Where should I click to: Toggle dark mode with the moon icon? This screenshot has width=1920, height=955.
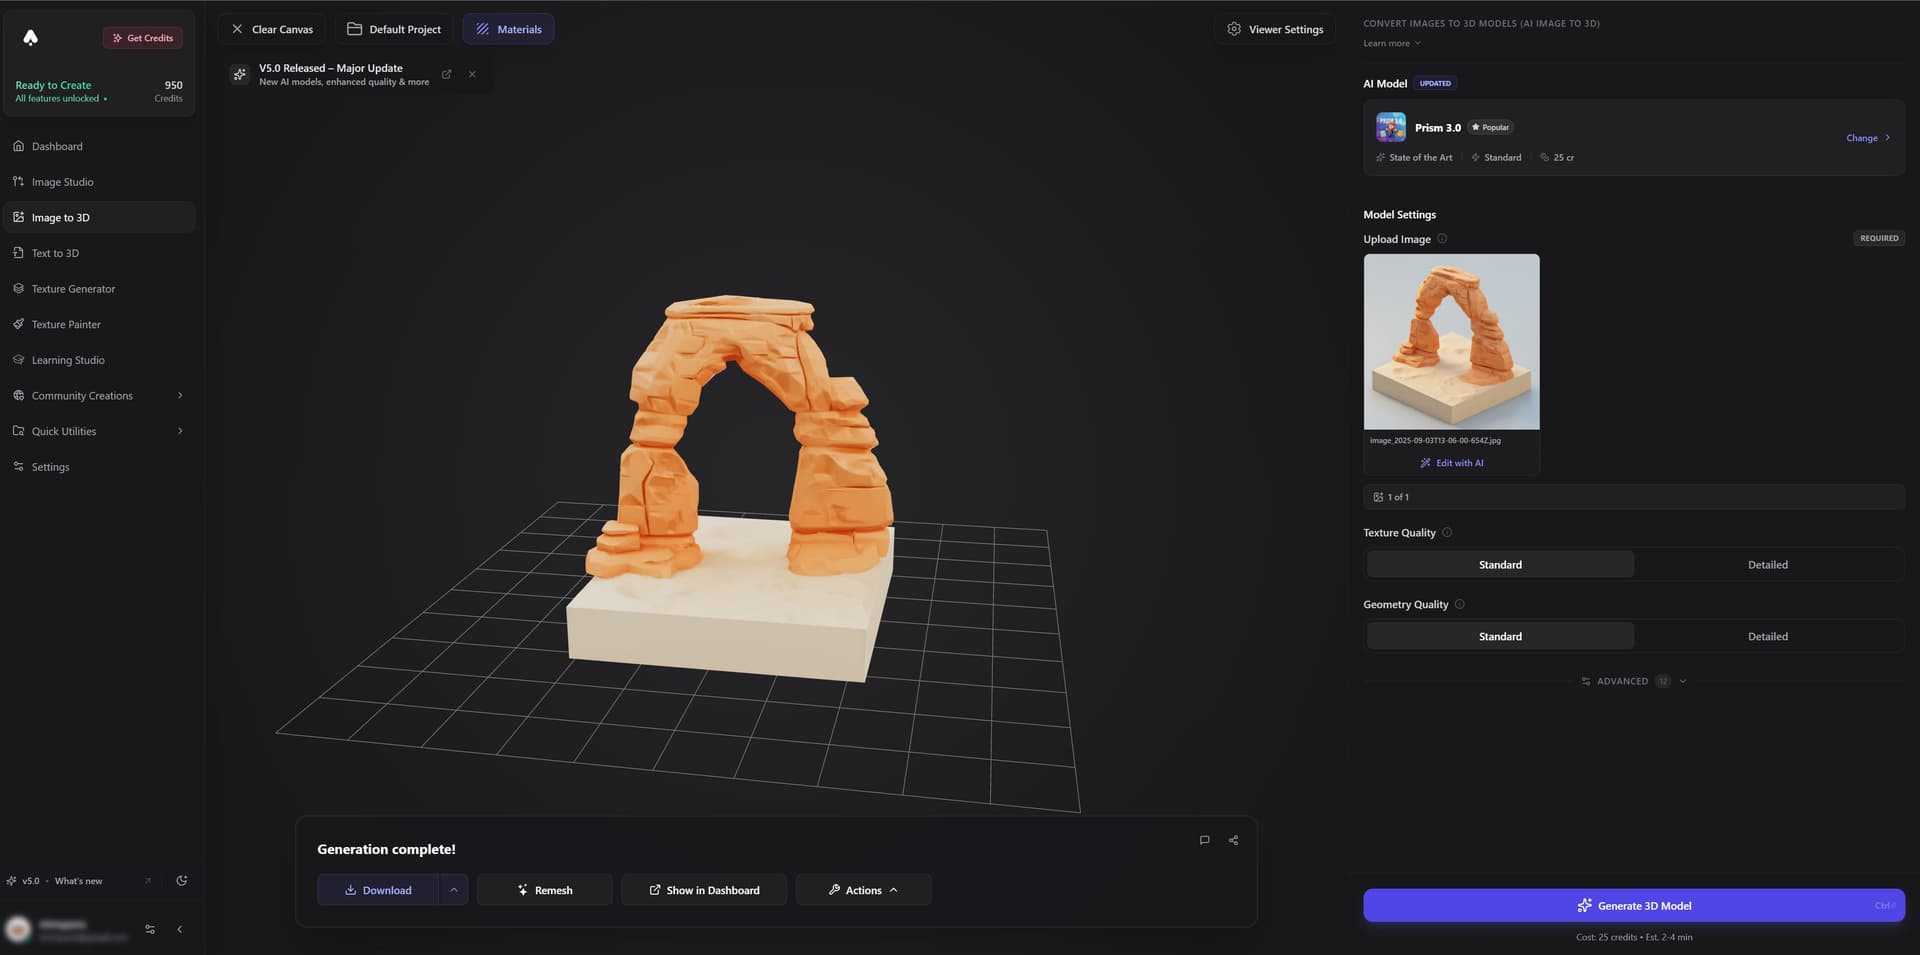coord(182,881)
